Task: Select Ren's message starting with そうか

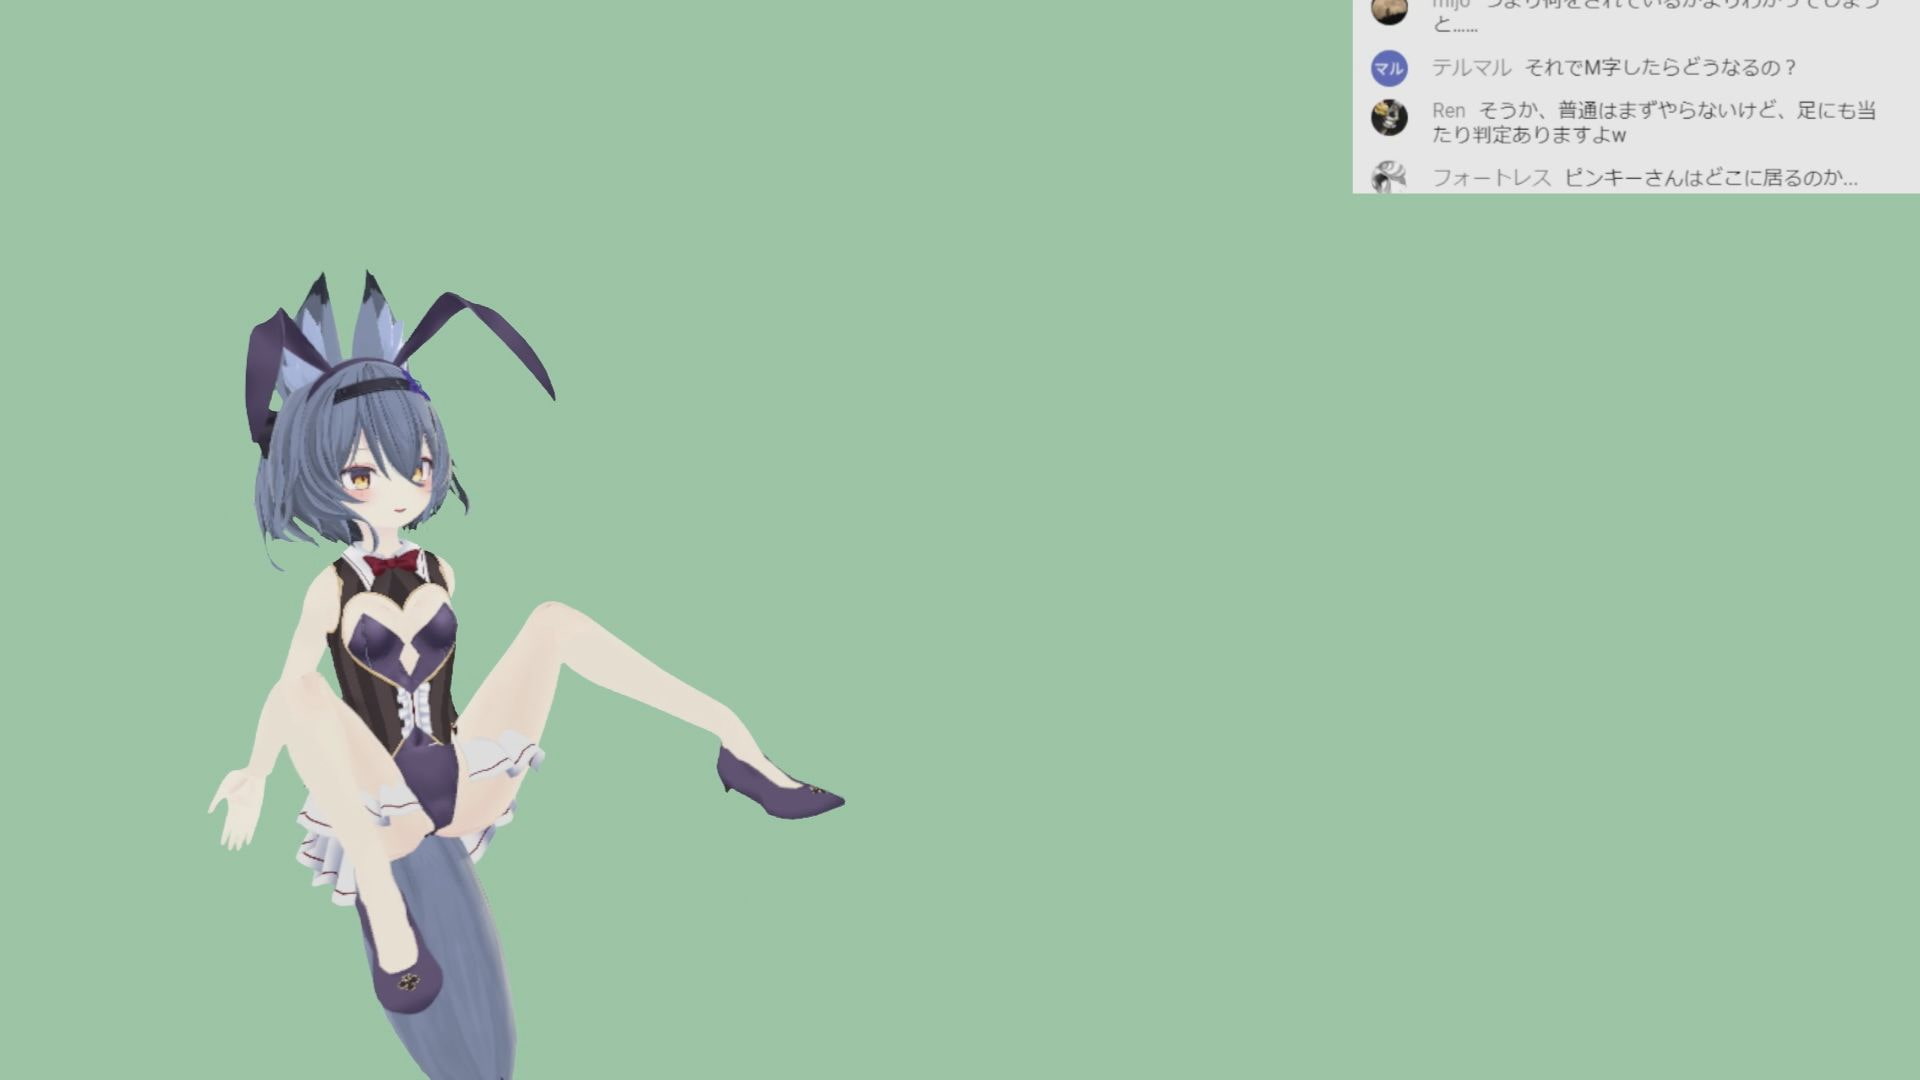Action: tap(1676, 111)
